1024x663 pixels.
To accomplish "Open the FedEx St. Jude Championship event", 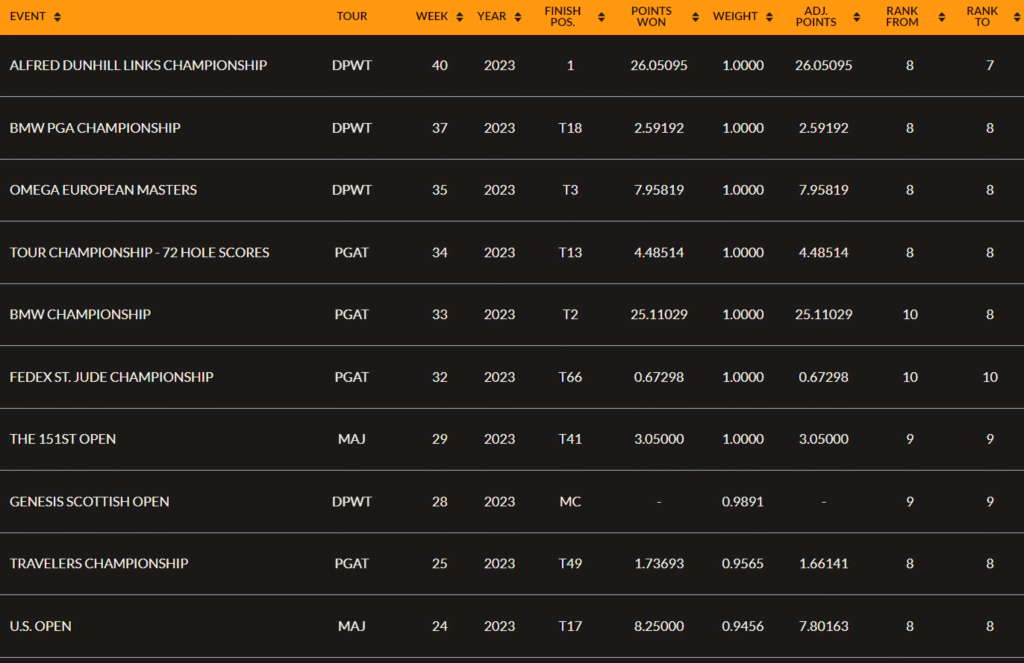I will [112, 378].
